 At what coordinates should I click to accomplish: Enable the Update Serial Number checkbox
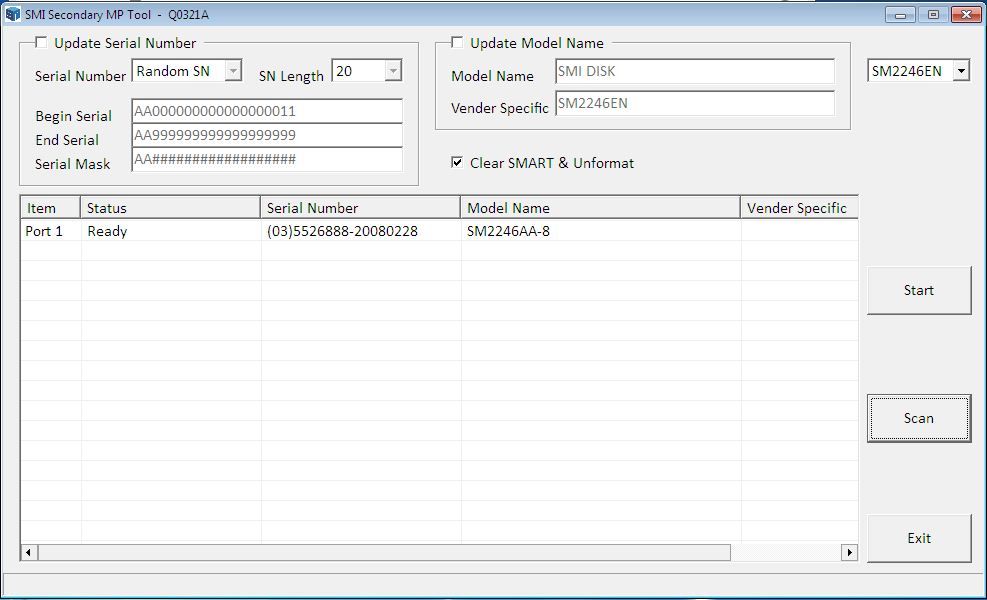pos(41,42)
